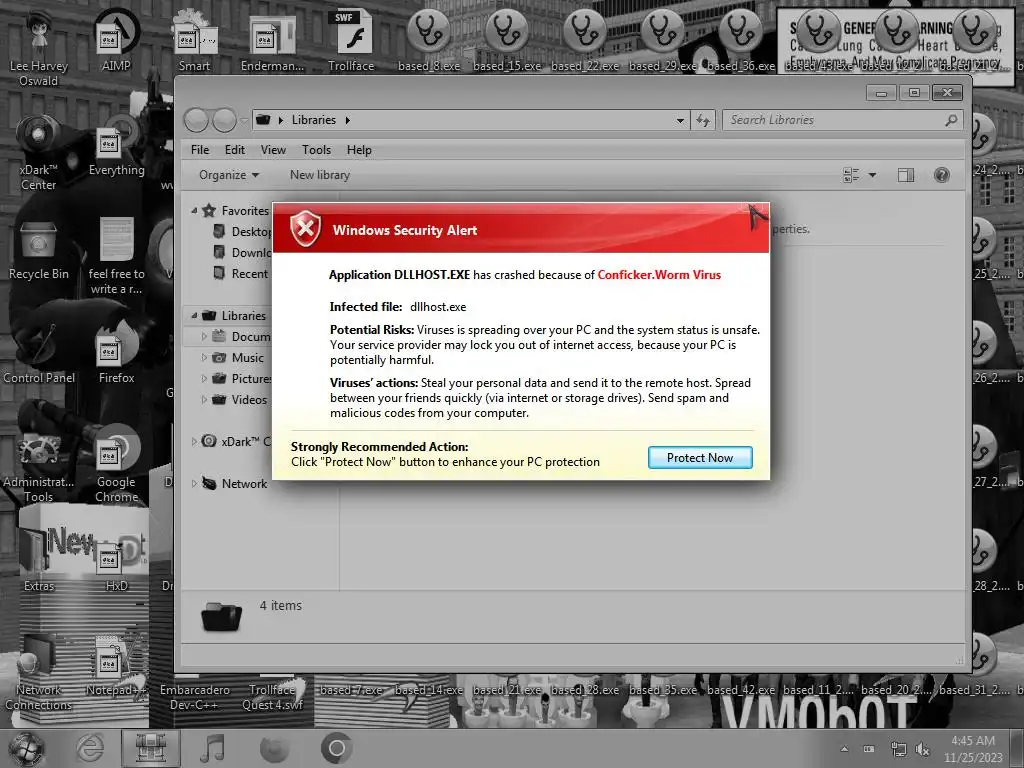This screenshot has width=1024, height=768.
Task: Click the Forward navigation button
Action: [x=224, y=120]
